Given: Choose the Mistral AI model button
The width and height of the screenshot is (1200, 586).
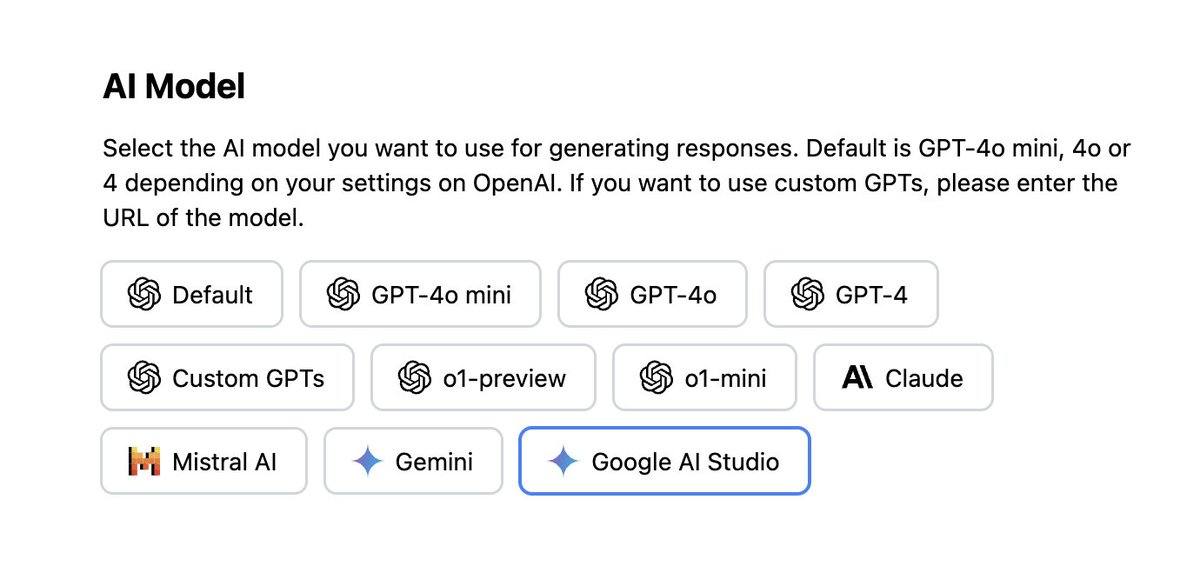Looking at the screenshot, I should [x=204, y=461].
